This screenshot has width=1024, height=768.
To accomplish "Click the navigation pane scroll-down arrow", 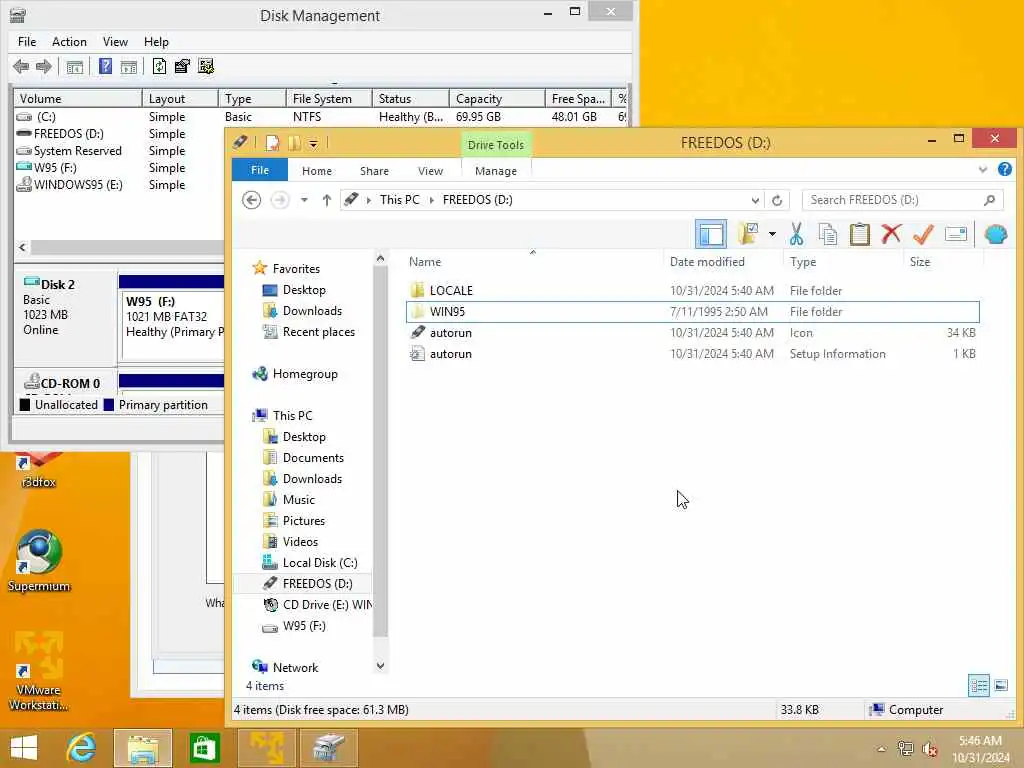I will 380,666.
